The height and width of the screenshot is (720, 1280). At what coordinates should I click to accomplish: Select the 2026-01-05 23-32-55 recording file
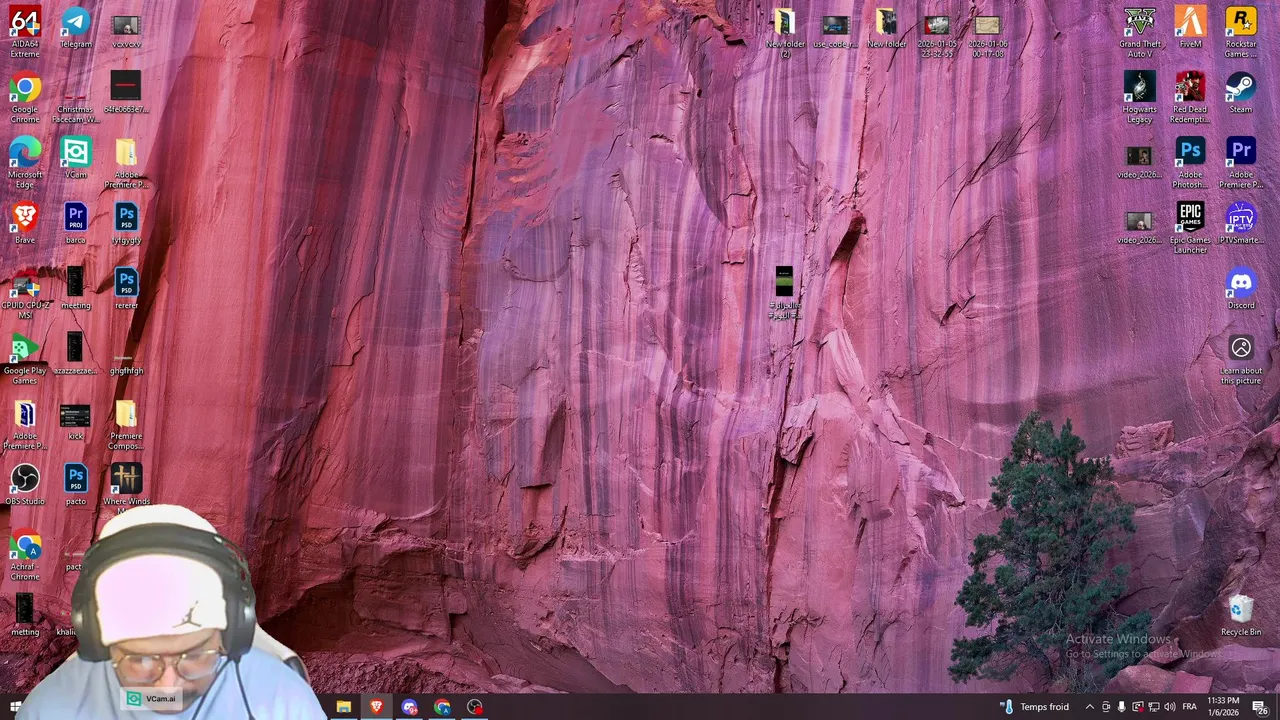(937, 35)
